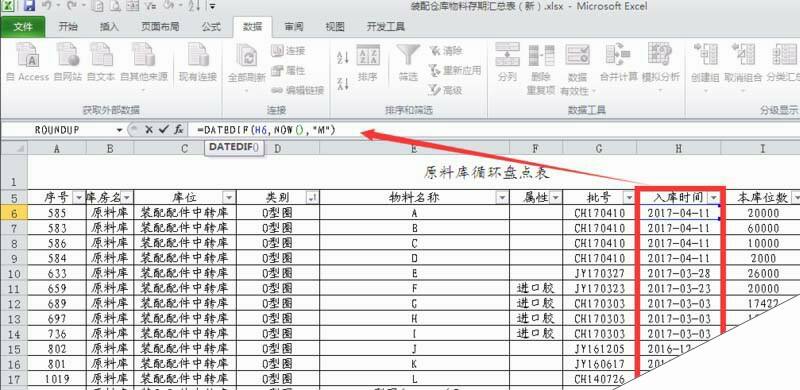Click the Connections (连接) button
This screenshot has width=800, height=390.
[x=288, y=51]
